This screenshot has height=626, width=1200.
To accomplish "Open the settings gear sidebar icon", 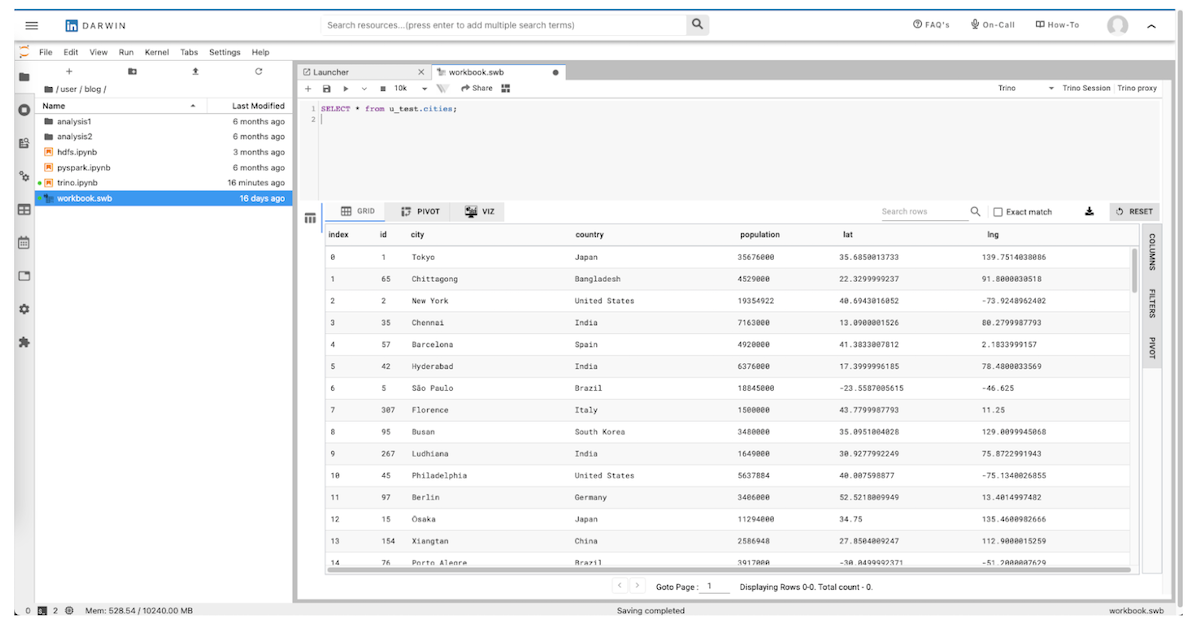I will [x=24, y=309].
